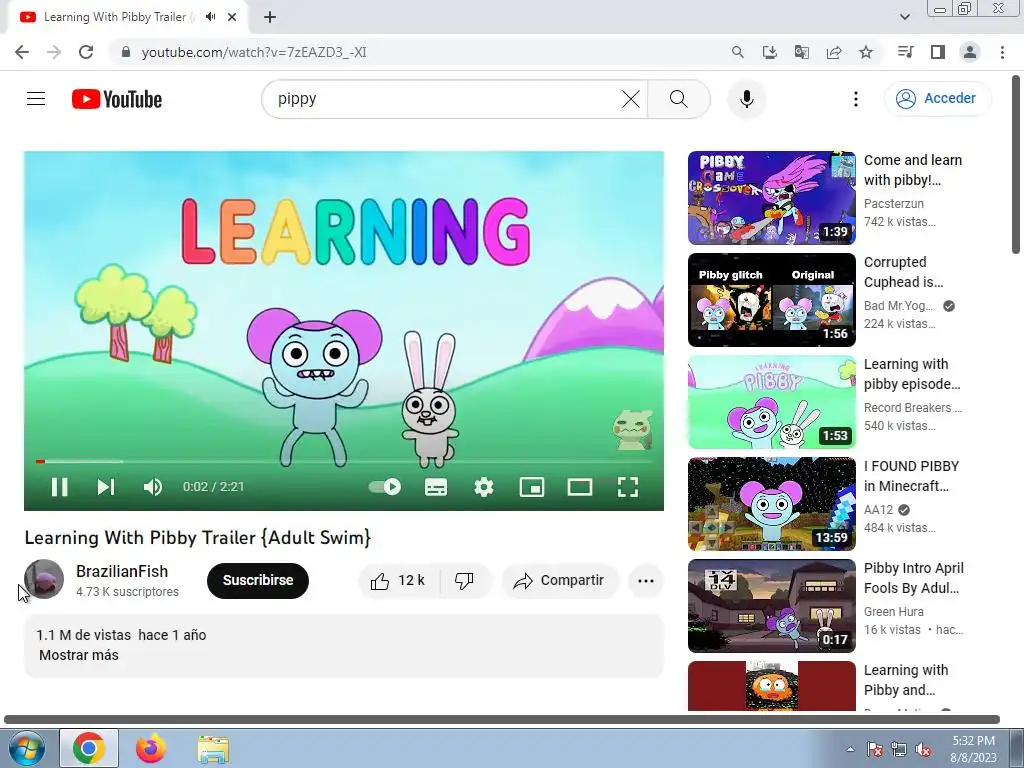Viewport: 1024px width, 768px height.
Task: Click the install app icon in address bar
Action: [769, 52]
